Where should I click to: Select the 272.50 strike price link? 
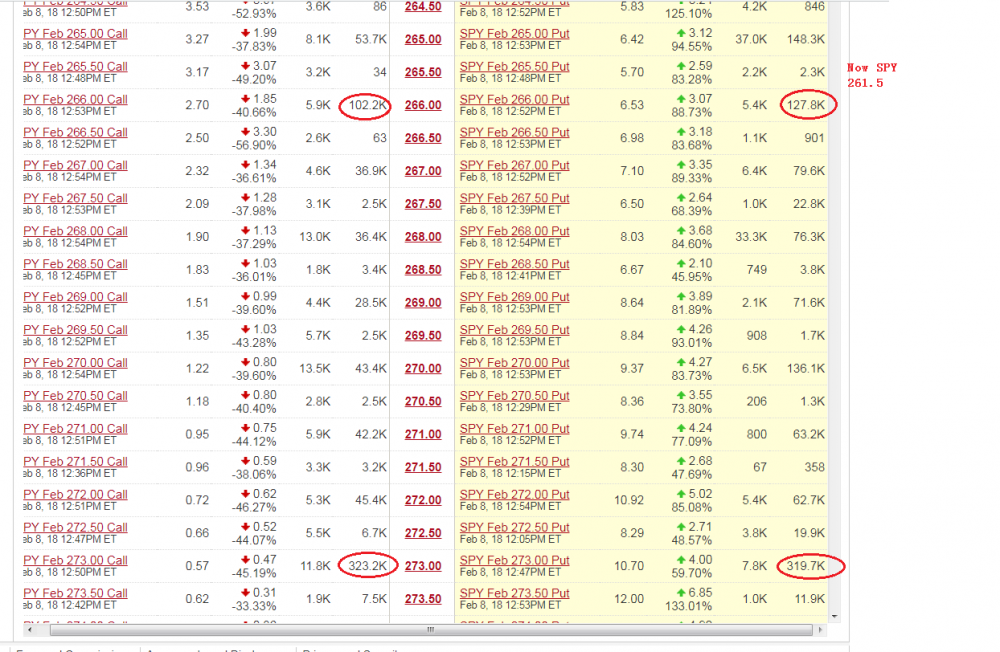tap(423, 533)
